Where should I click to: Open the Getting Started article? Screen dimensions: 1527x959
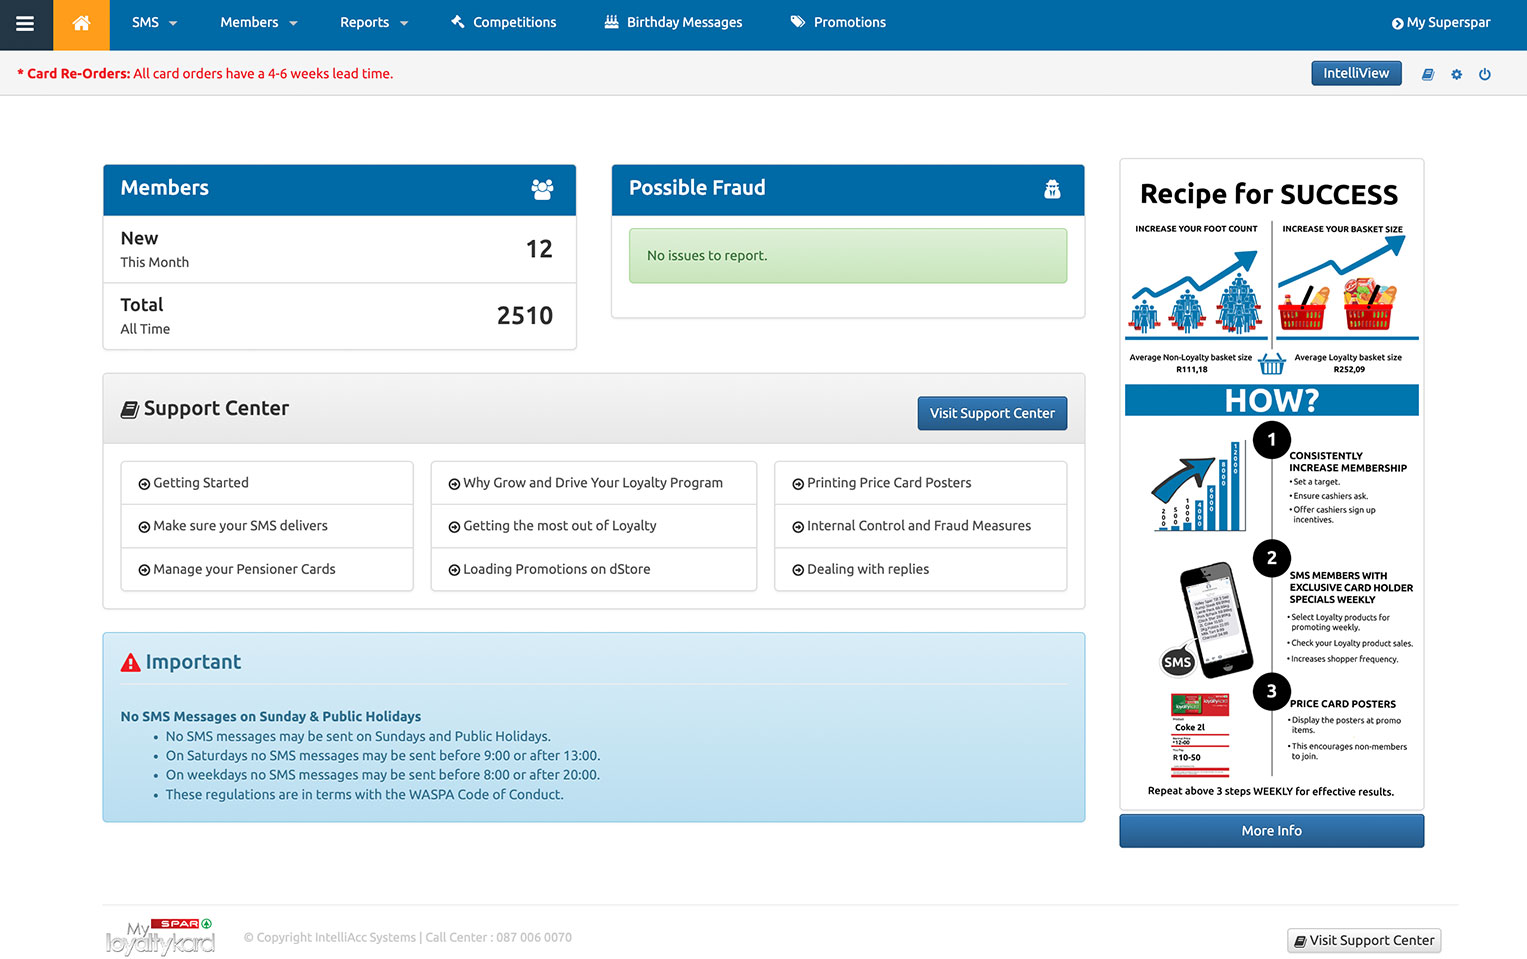pyautogui.click(x=267, y=483)
